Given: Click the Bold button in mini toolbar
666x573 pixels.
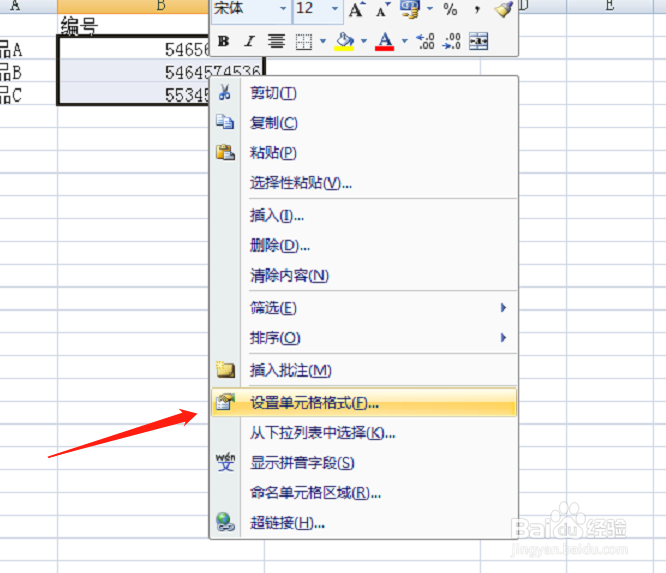Looking at the screenshot, I should point(223,41).
